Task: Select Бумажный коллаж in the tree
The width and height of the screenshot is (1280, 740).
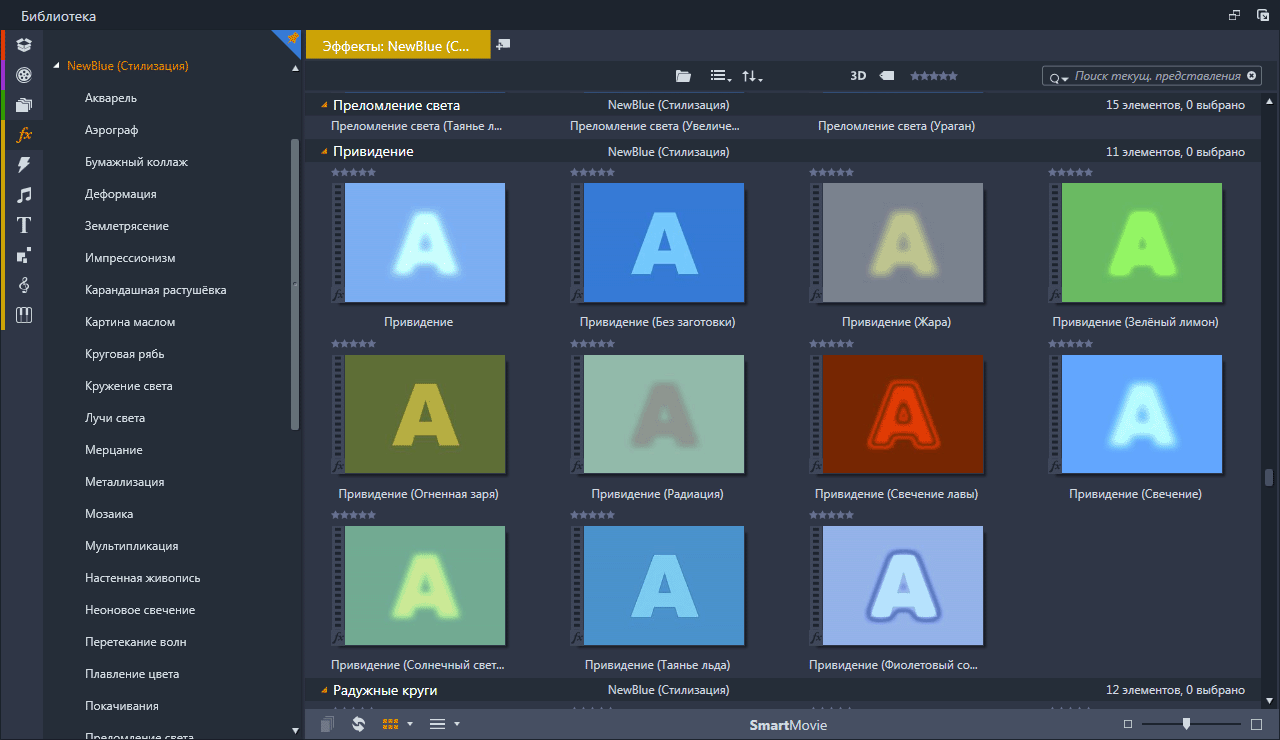Action: click(x=136, y=162)
